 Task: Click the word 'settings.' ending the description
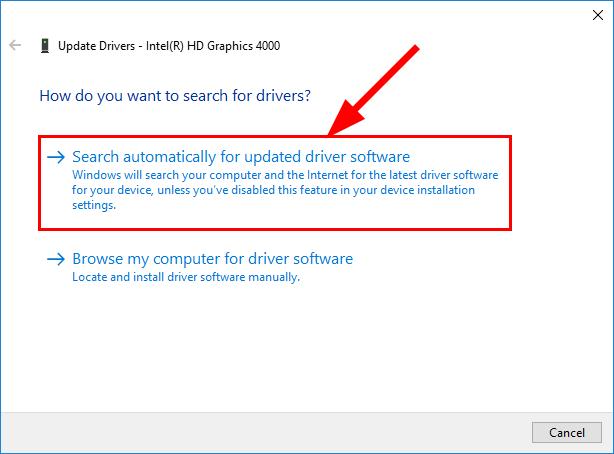point(95,205)
